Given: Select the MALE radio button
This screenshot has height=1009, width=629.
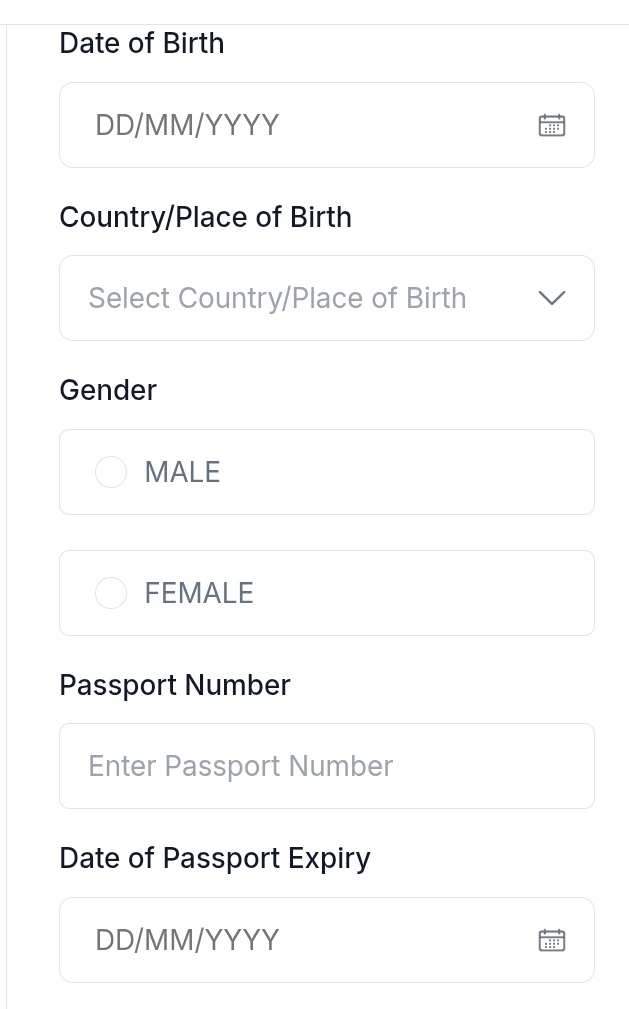Looking at the screenshot, I should pyautogui.click(x=111, y=472).
